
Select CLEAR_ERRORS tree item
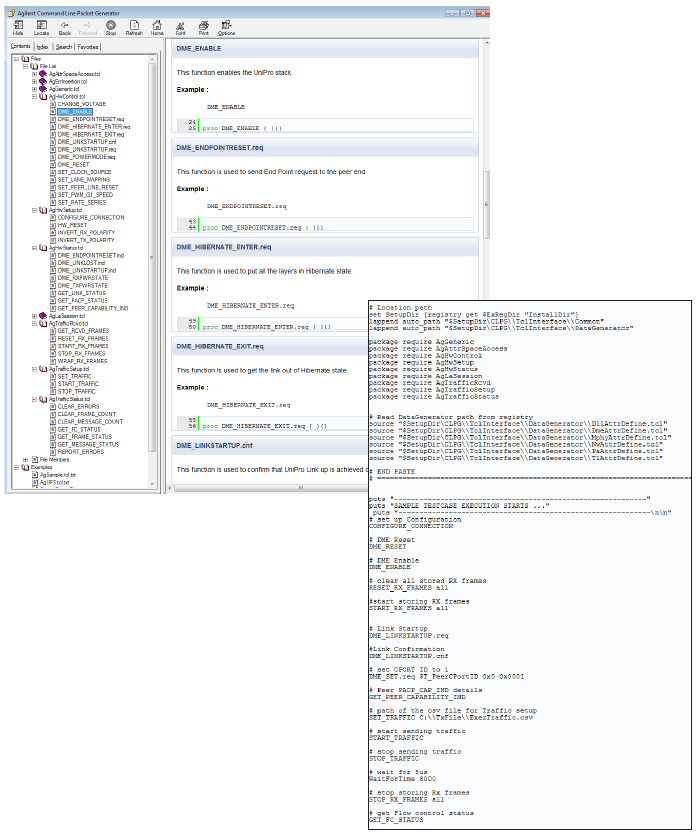coord(78,407)
